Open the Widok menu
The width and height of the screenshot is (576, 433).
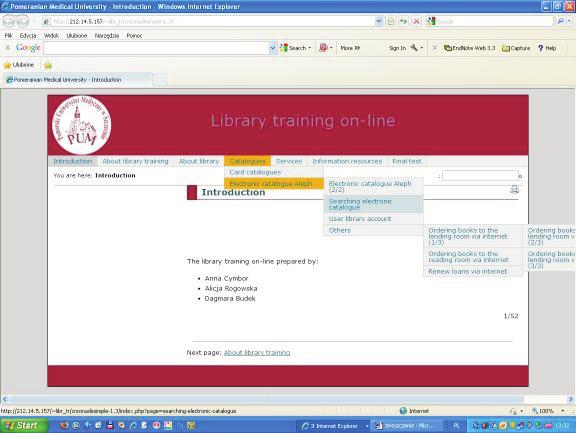tap(51, 36)
